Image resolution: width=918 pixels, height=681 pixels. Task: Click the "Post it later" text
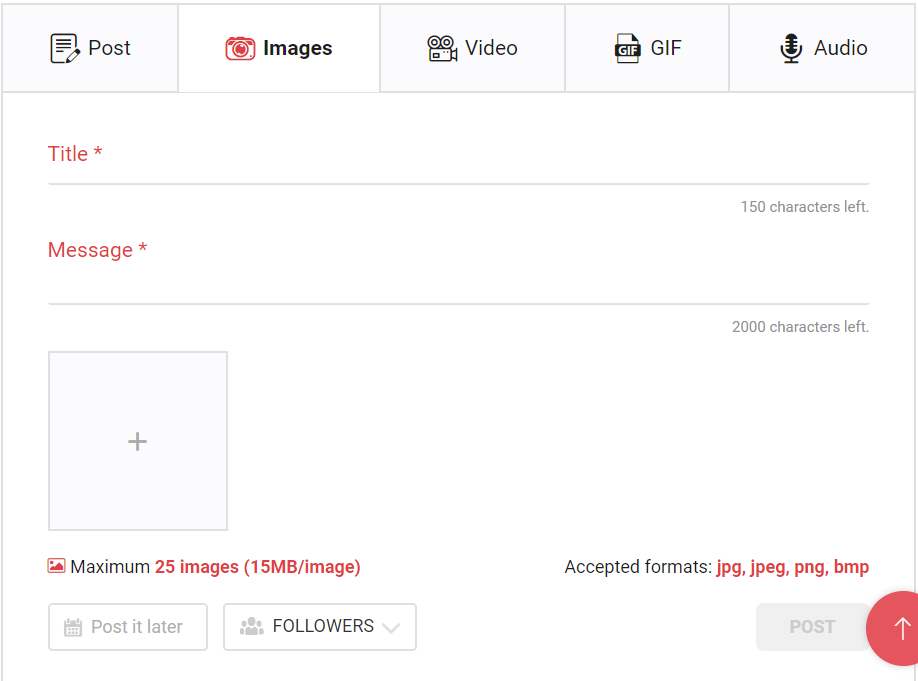click(137, 627)
